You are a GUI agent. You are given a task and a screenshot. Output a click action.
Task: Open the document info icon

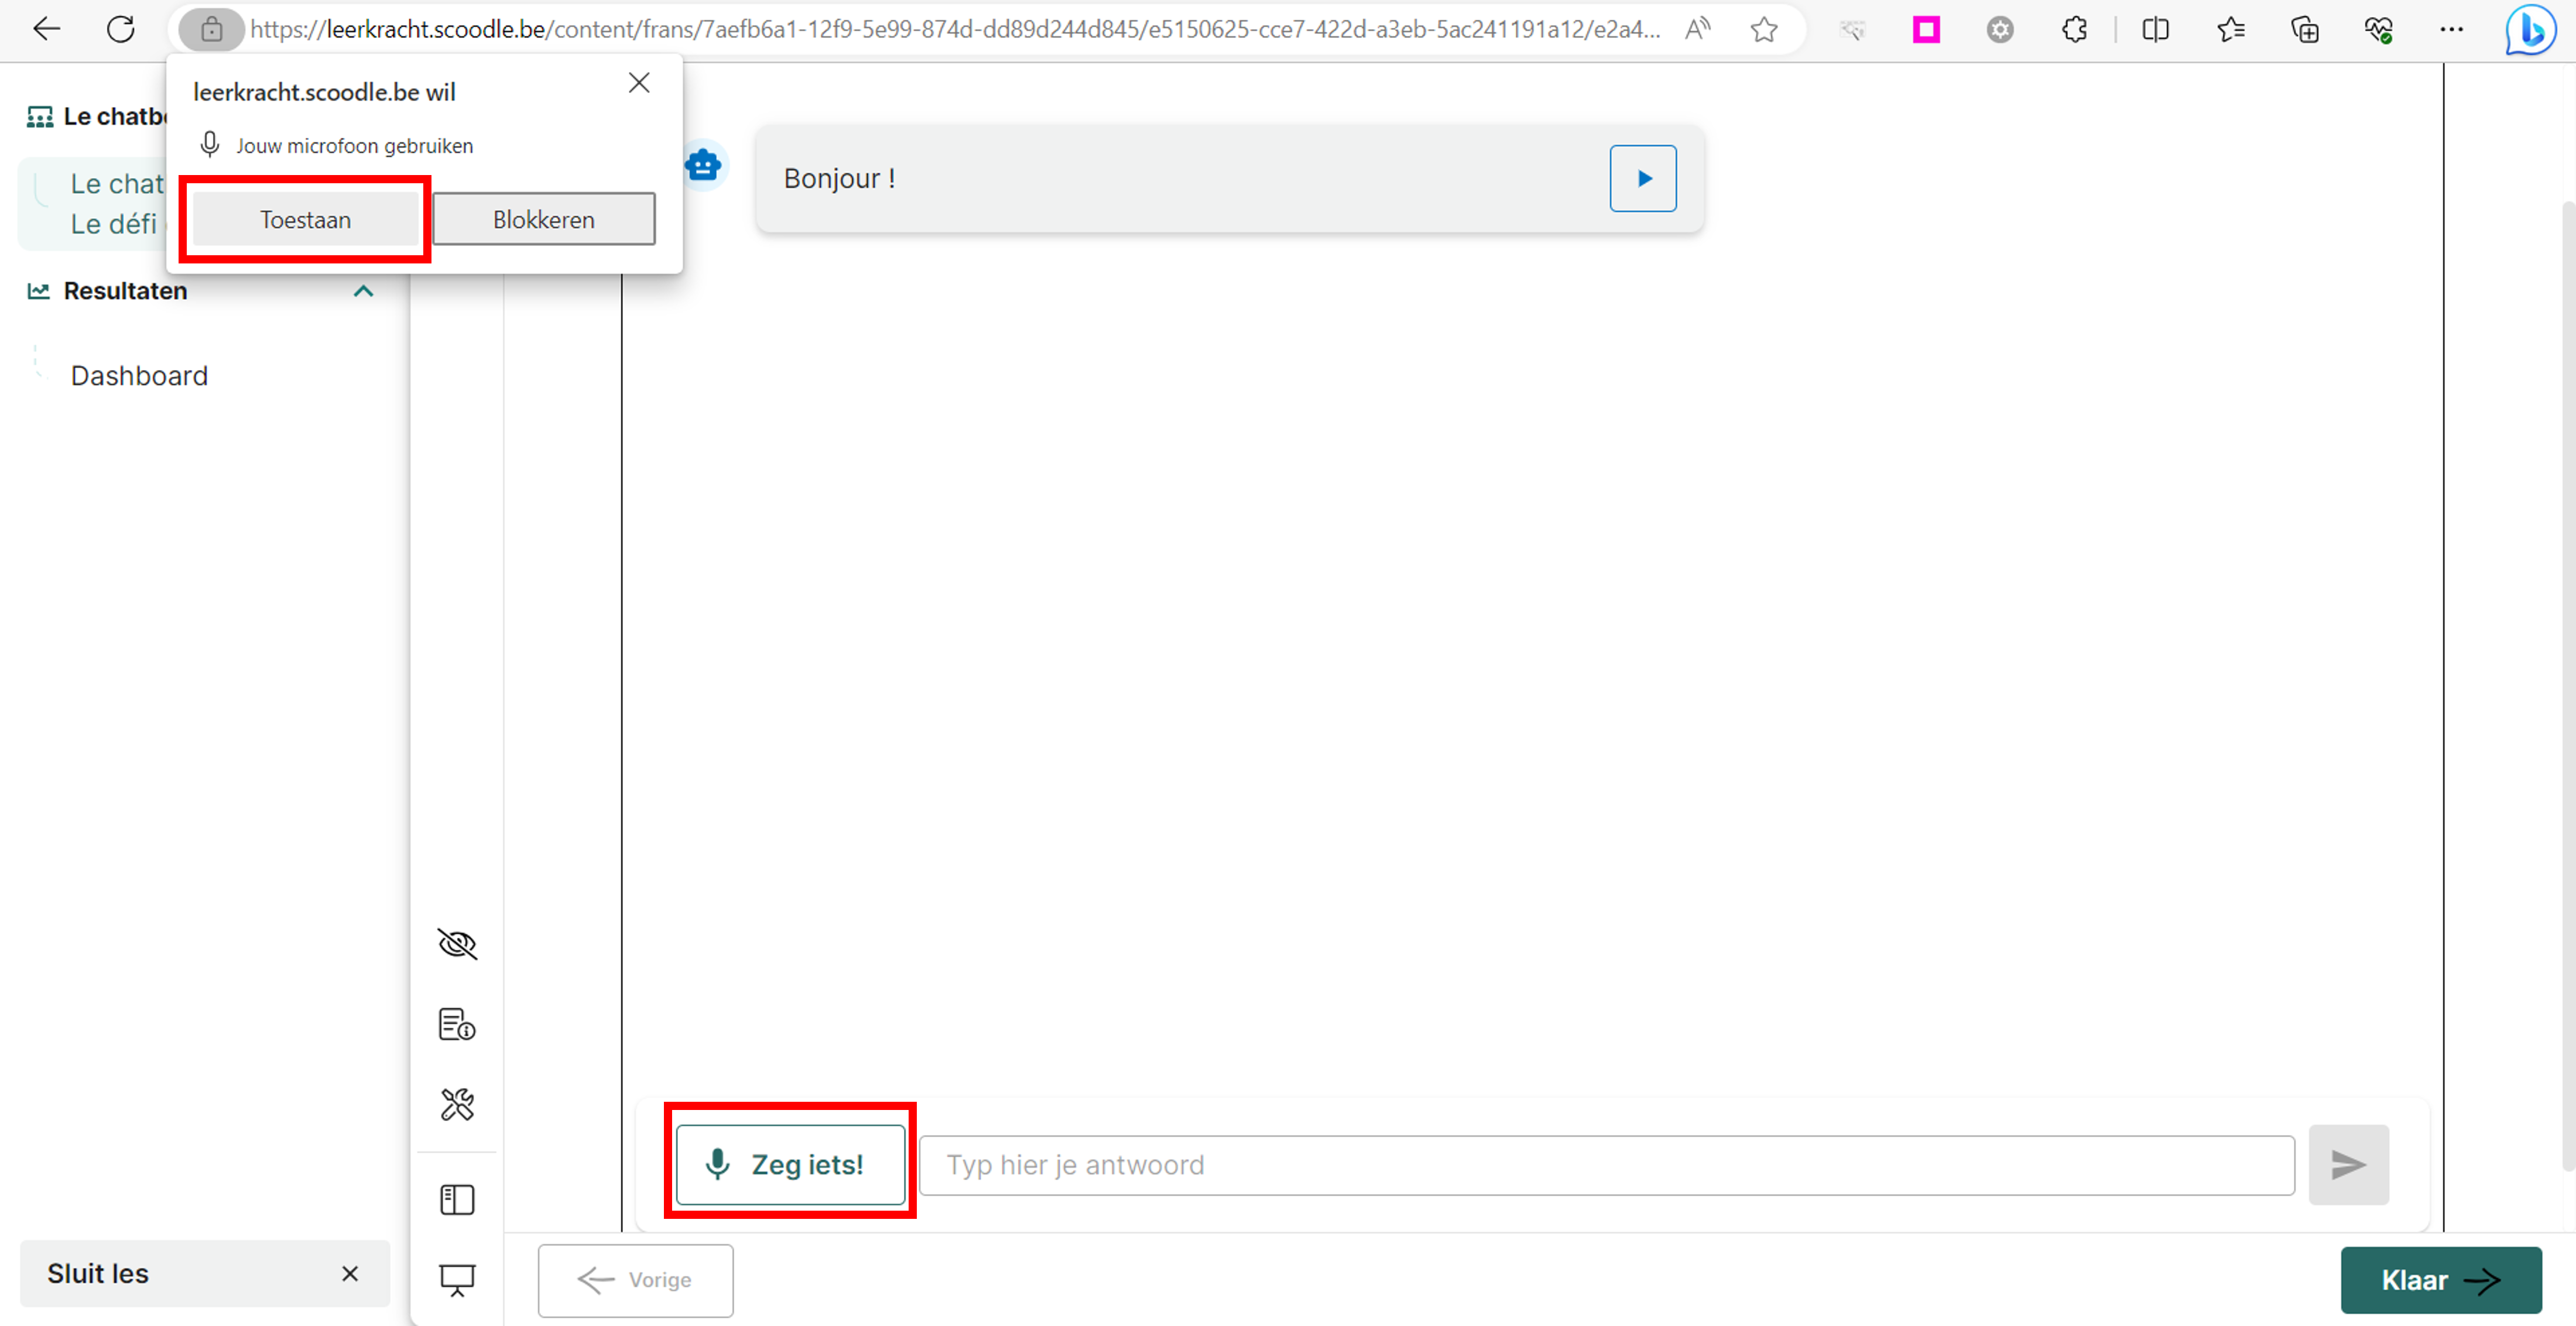[x=457, y=1024]
